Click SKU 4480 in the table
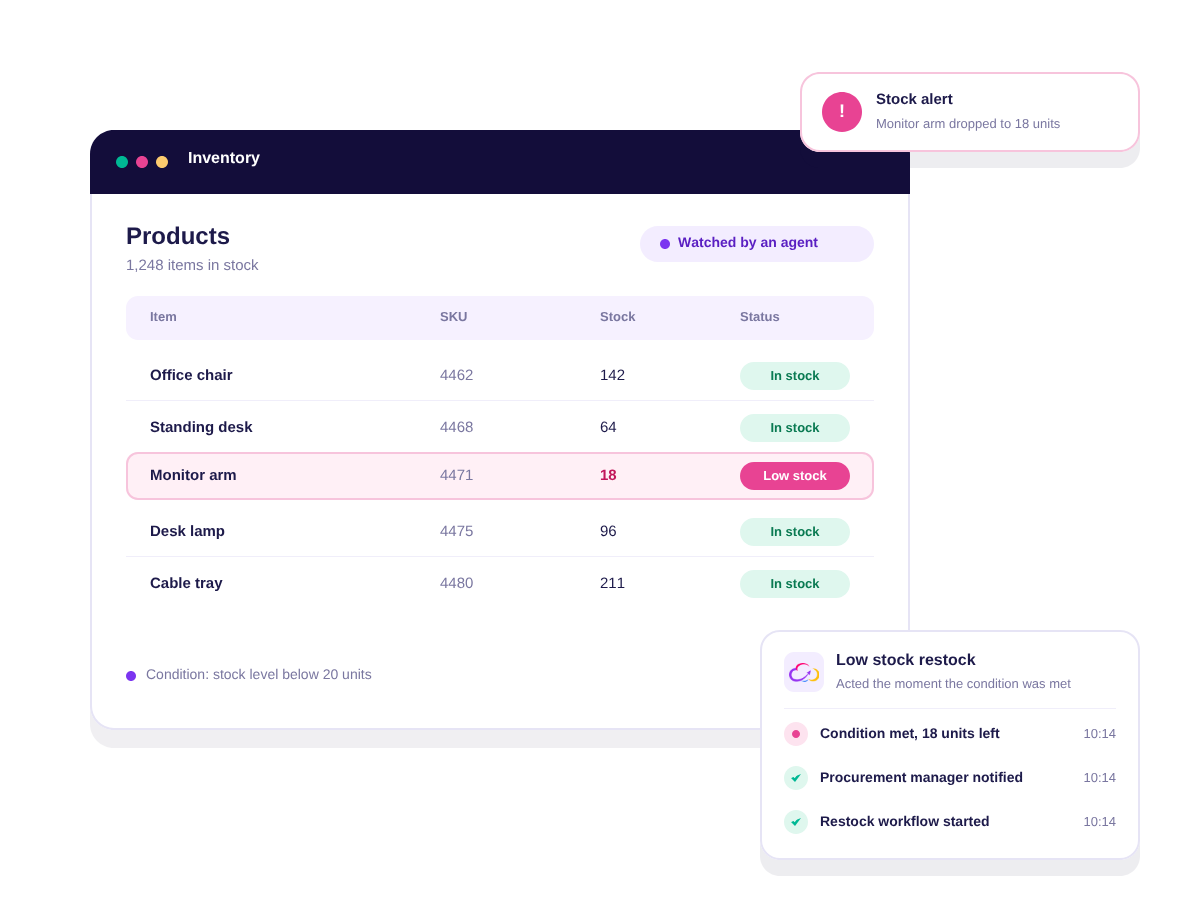The height and width of the screenshot is (900, 1200). tap(457, 583)
